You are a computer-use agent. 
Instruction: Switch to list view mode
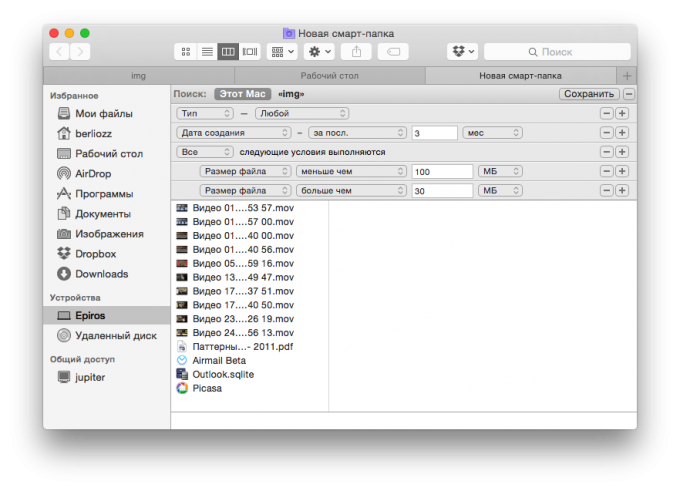(x=207, y=51)
